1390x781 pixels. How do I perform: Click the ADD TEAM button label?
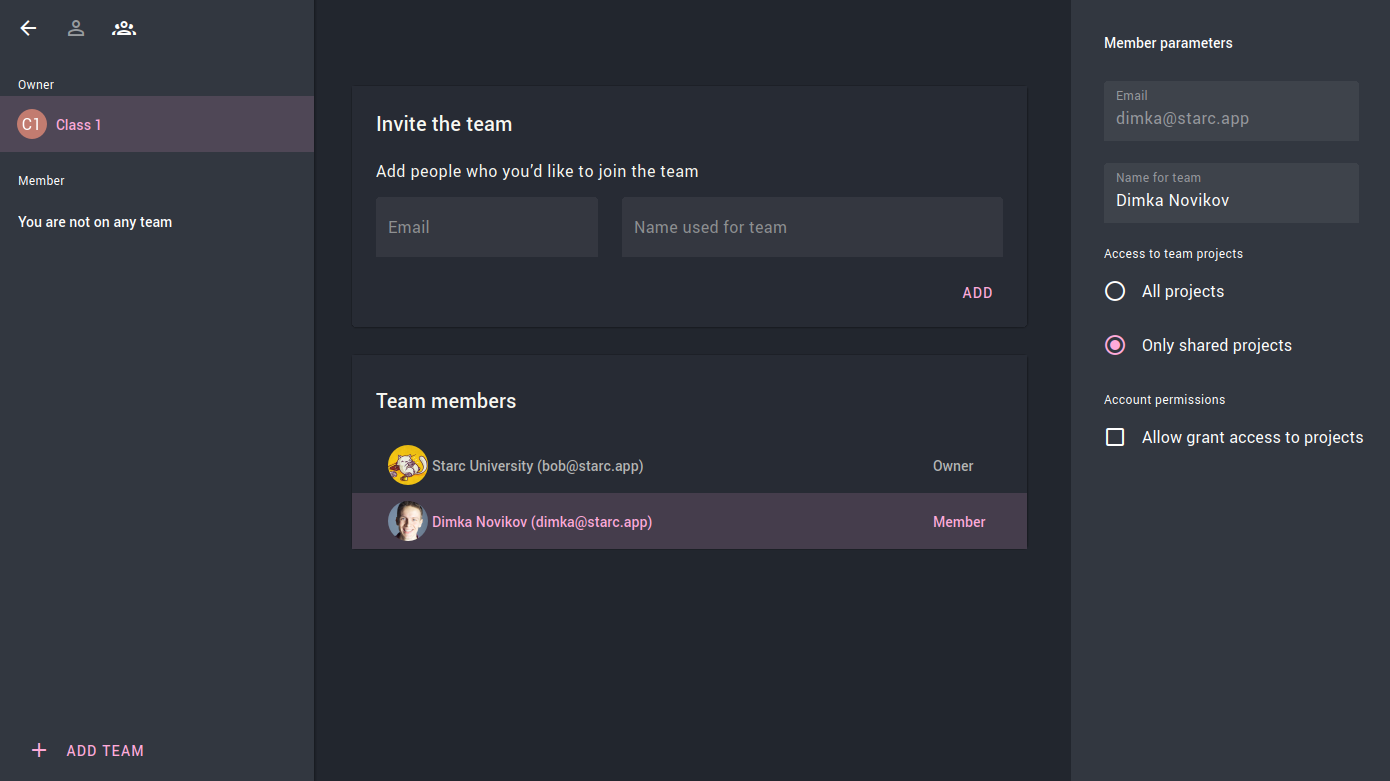pos(105,750)
